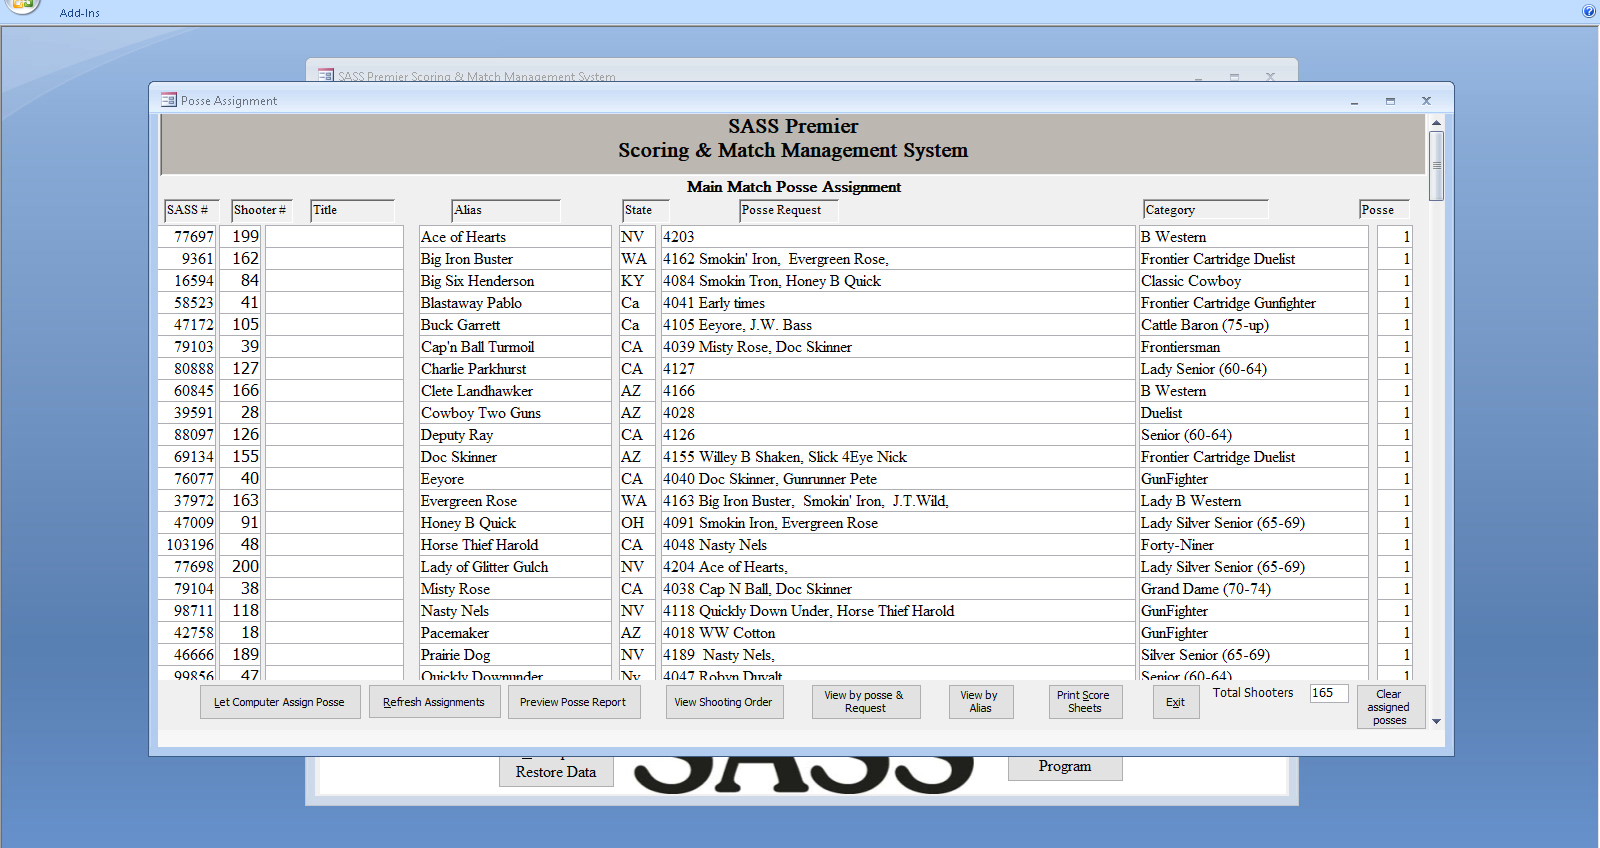
Task: Click View by Alias button
Action: coord(980,702)
